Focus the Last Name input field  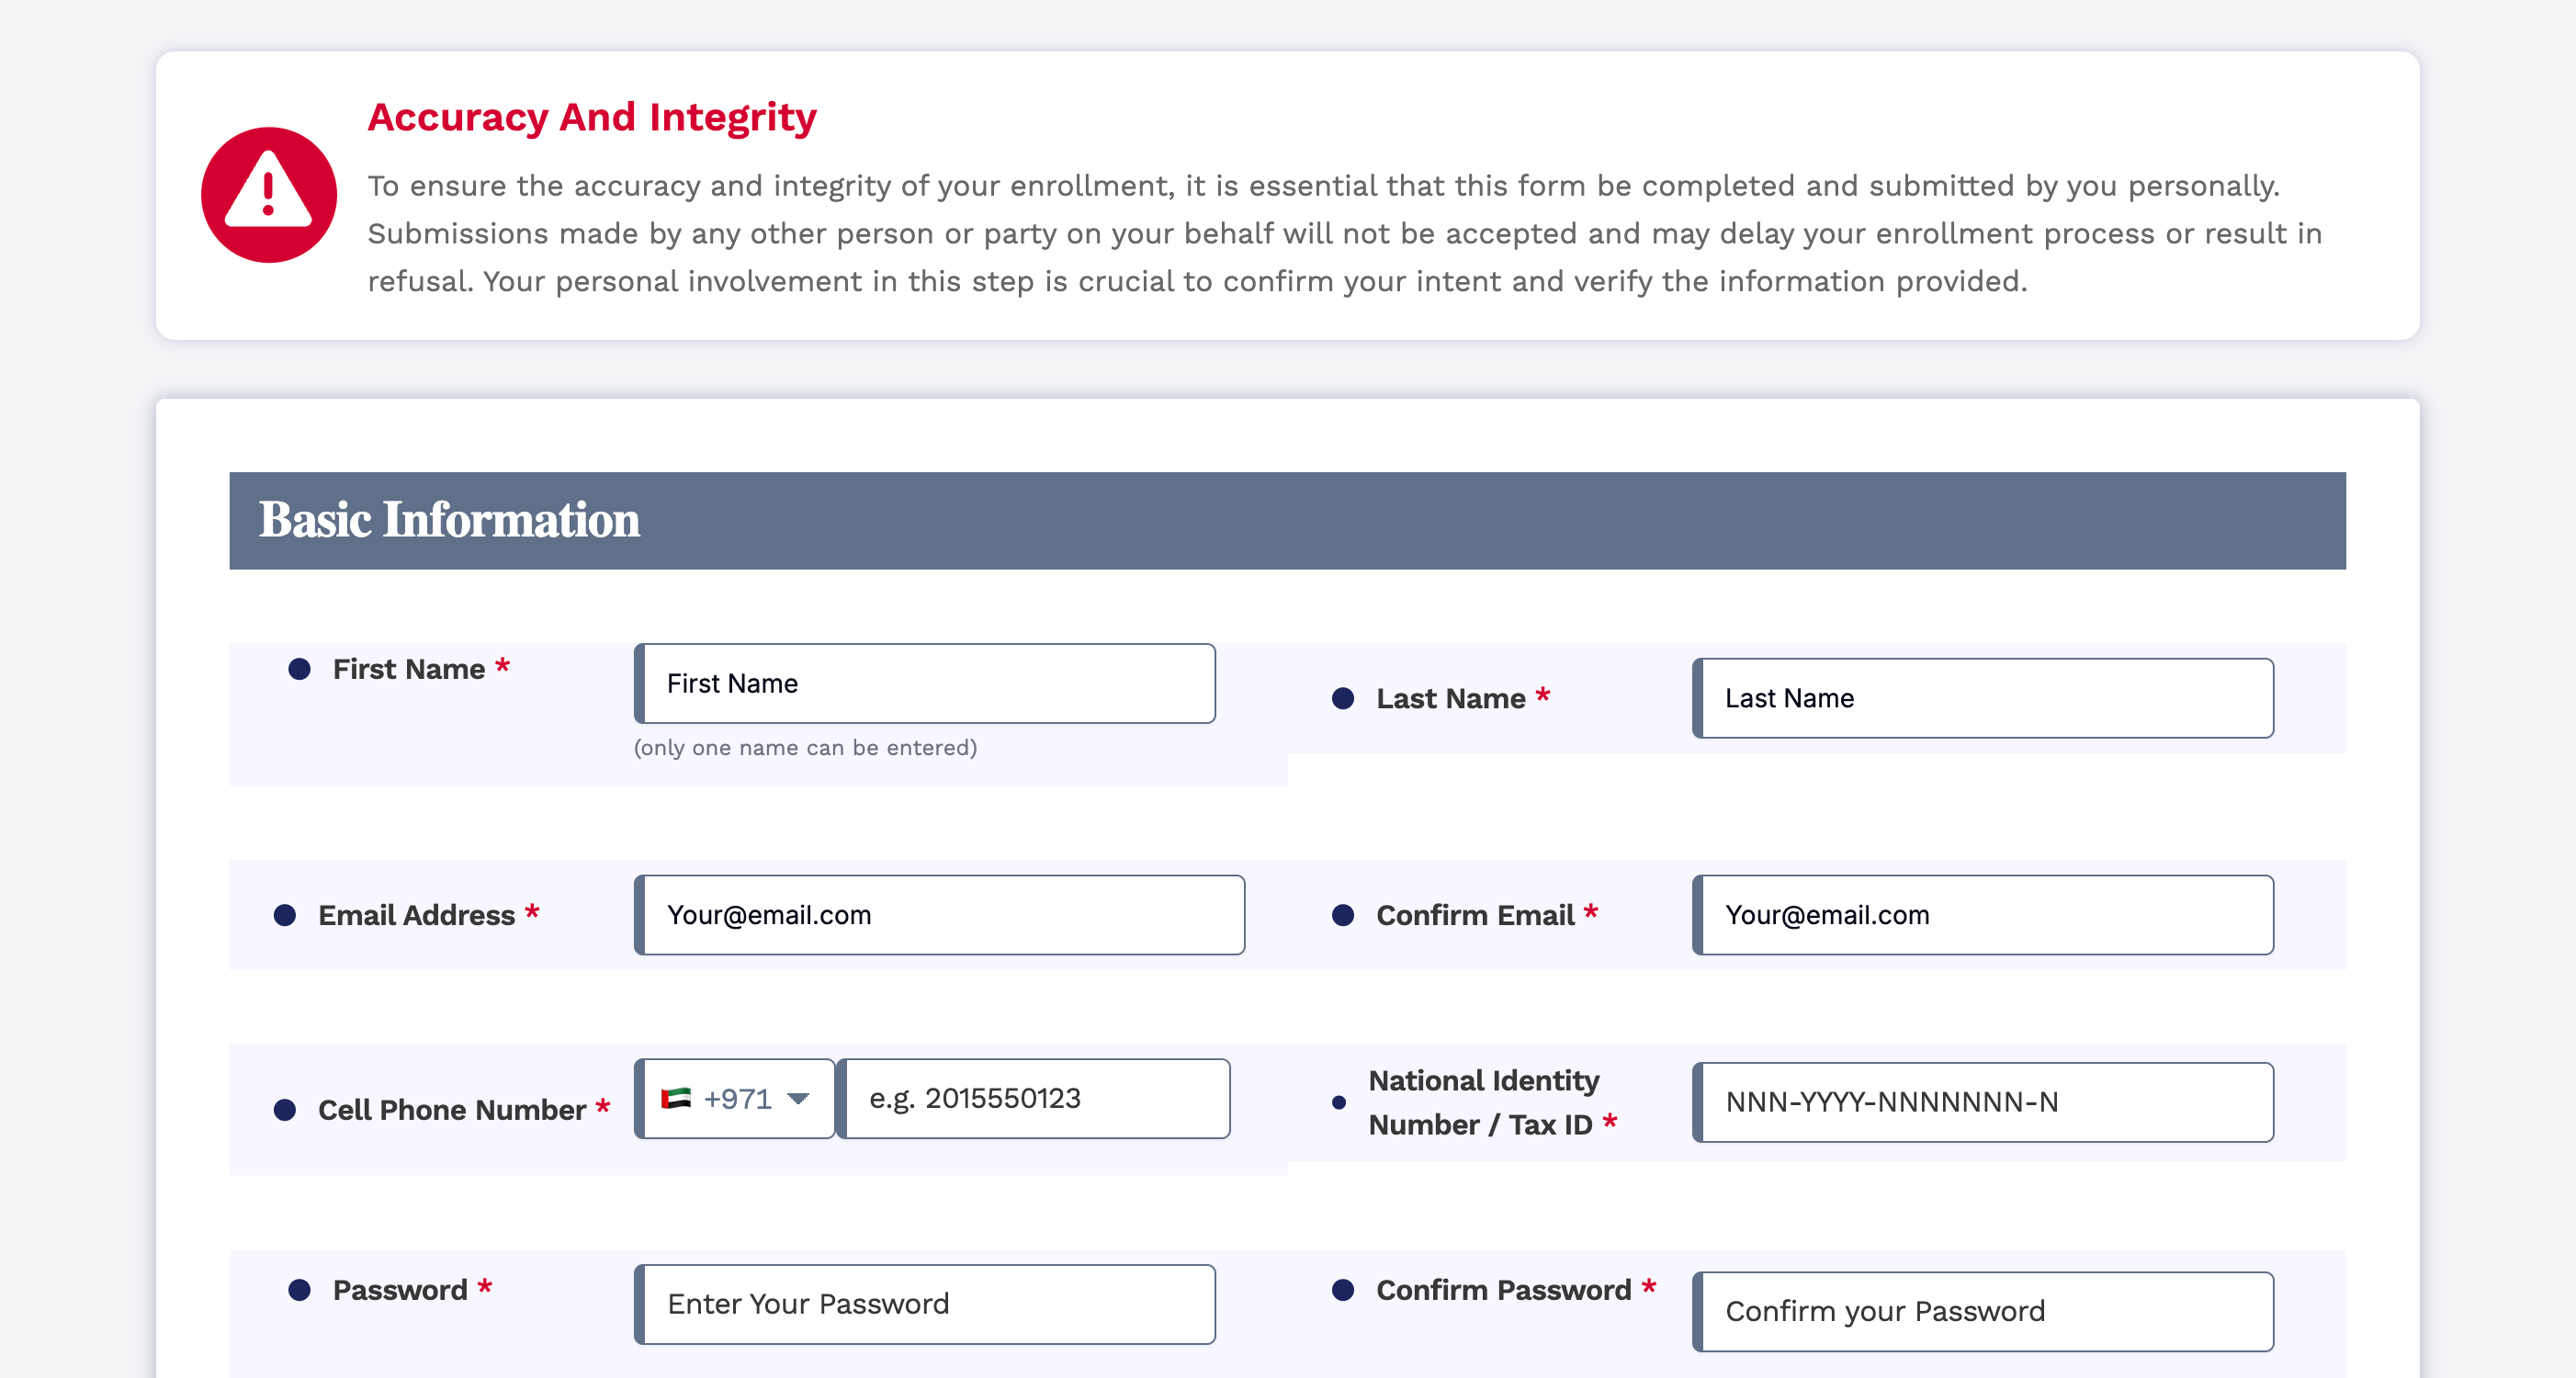pos(1983,698)
